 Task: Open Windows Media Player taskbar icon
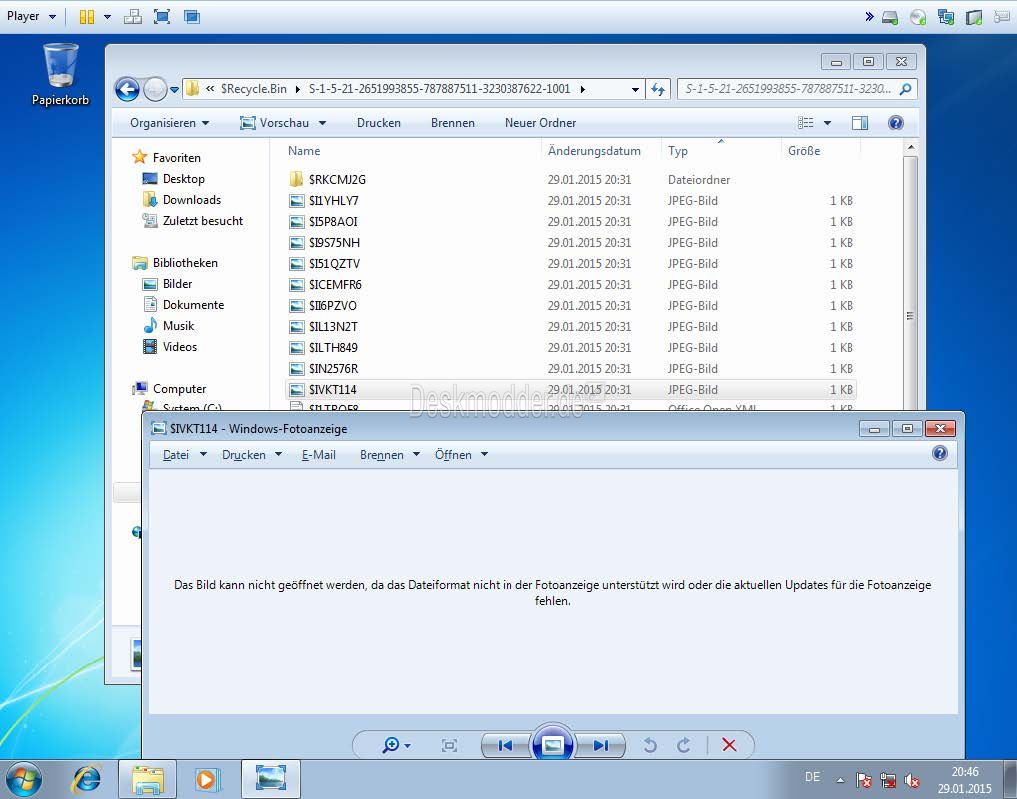click(x=208, y=779)
